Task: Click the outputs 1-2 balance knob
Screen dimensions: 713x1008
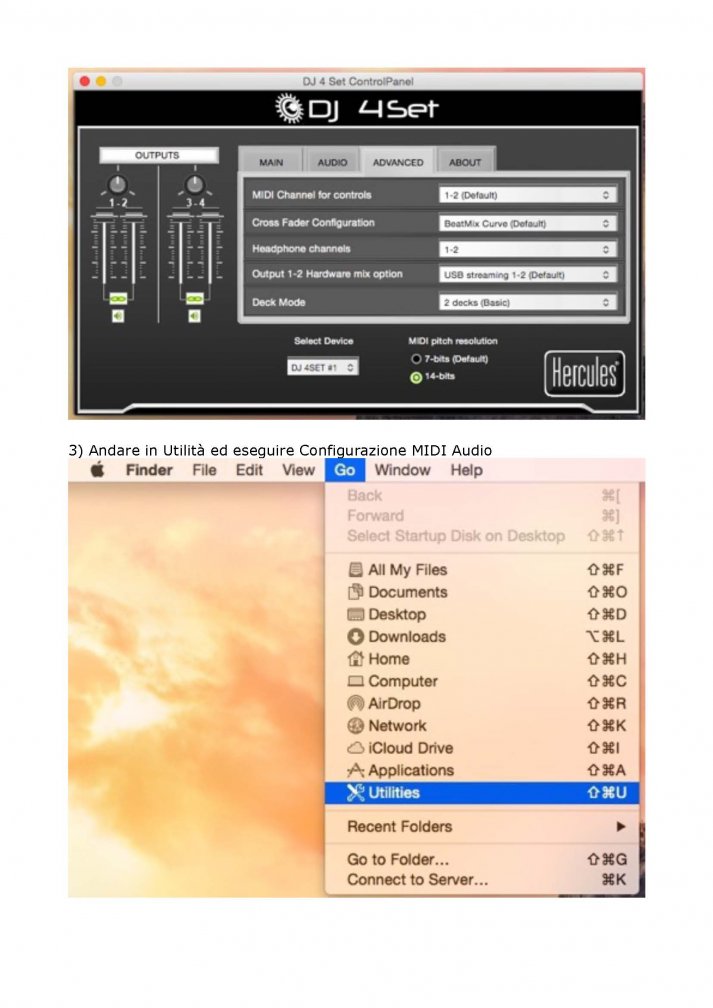Action: click(118, 184)
